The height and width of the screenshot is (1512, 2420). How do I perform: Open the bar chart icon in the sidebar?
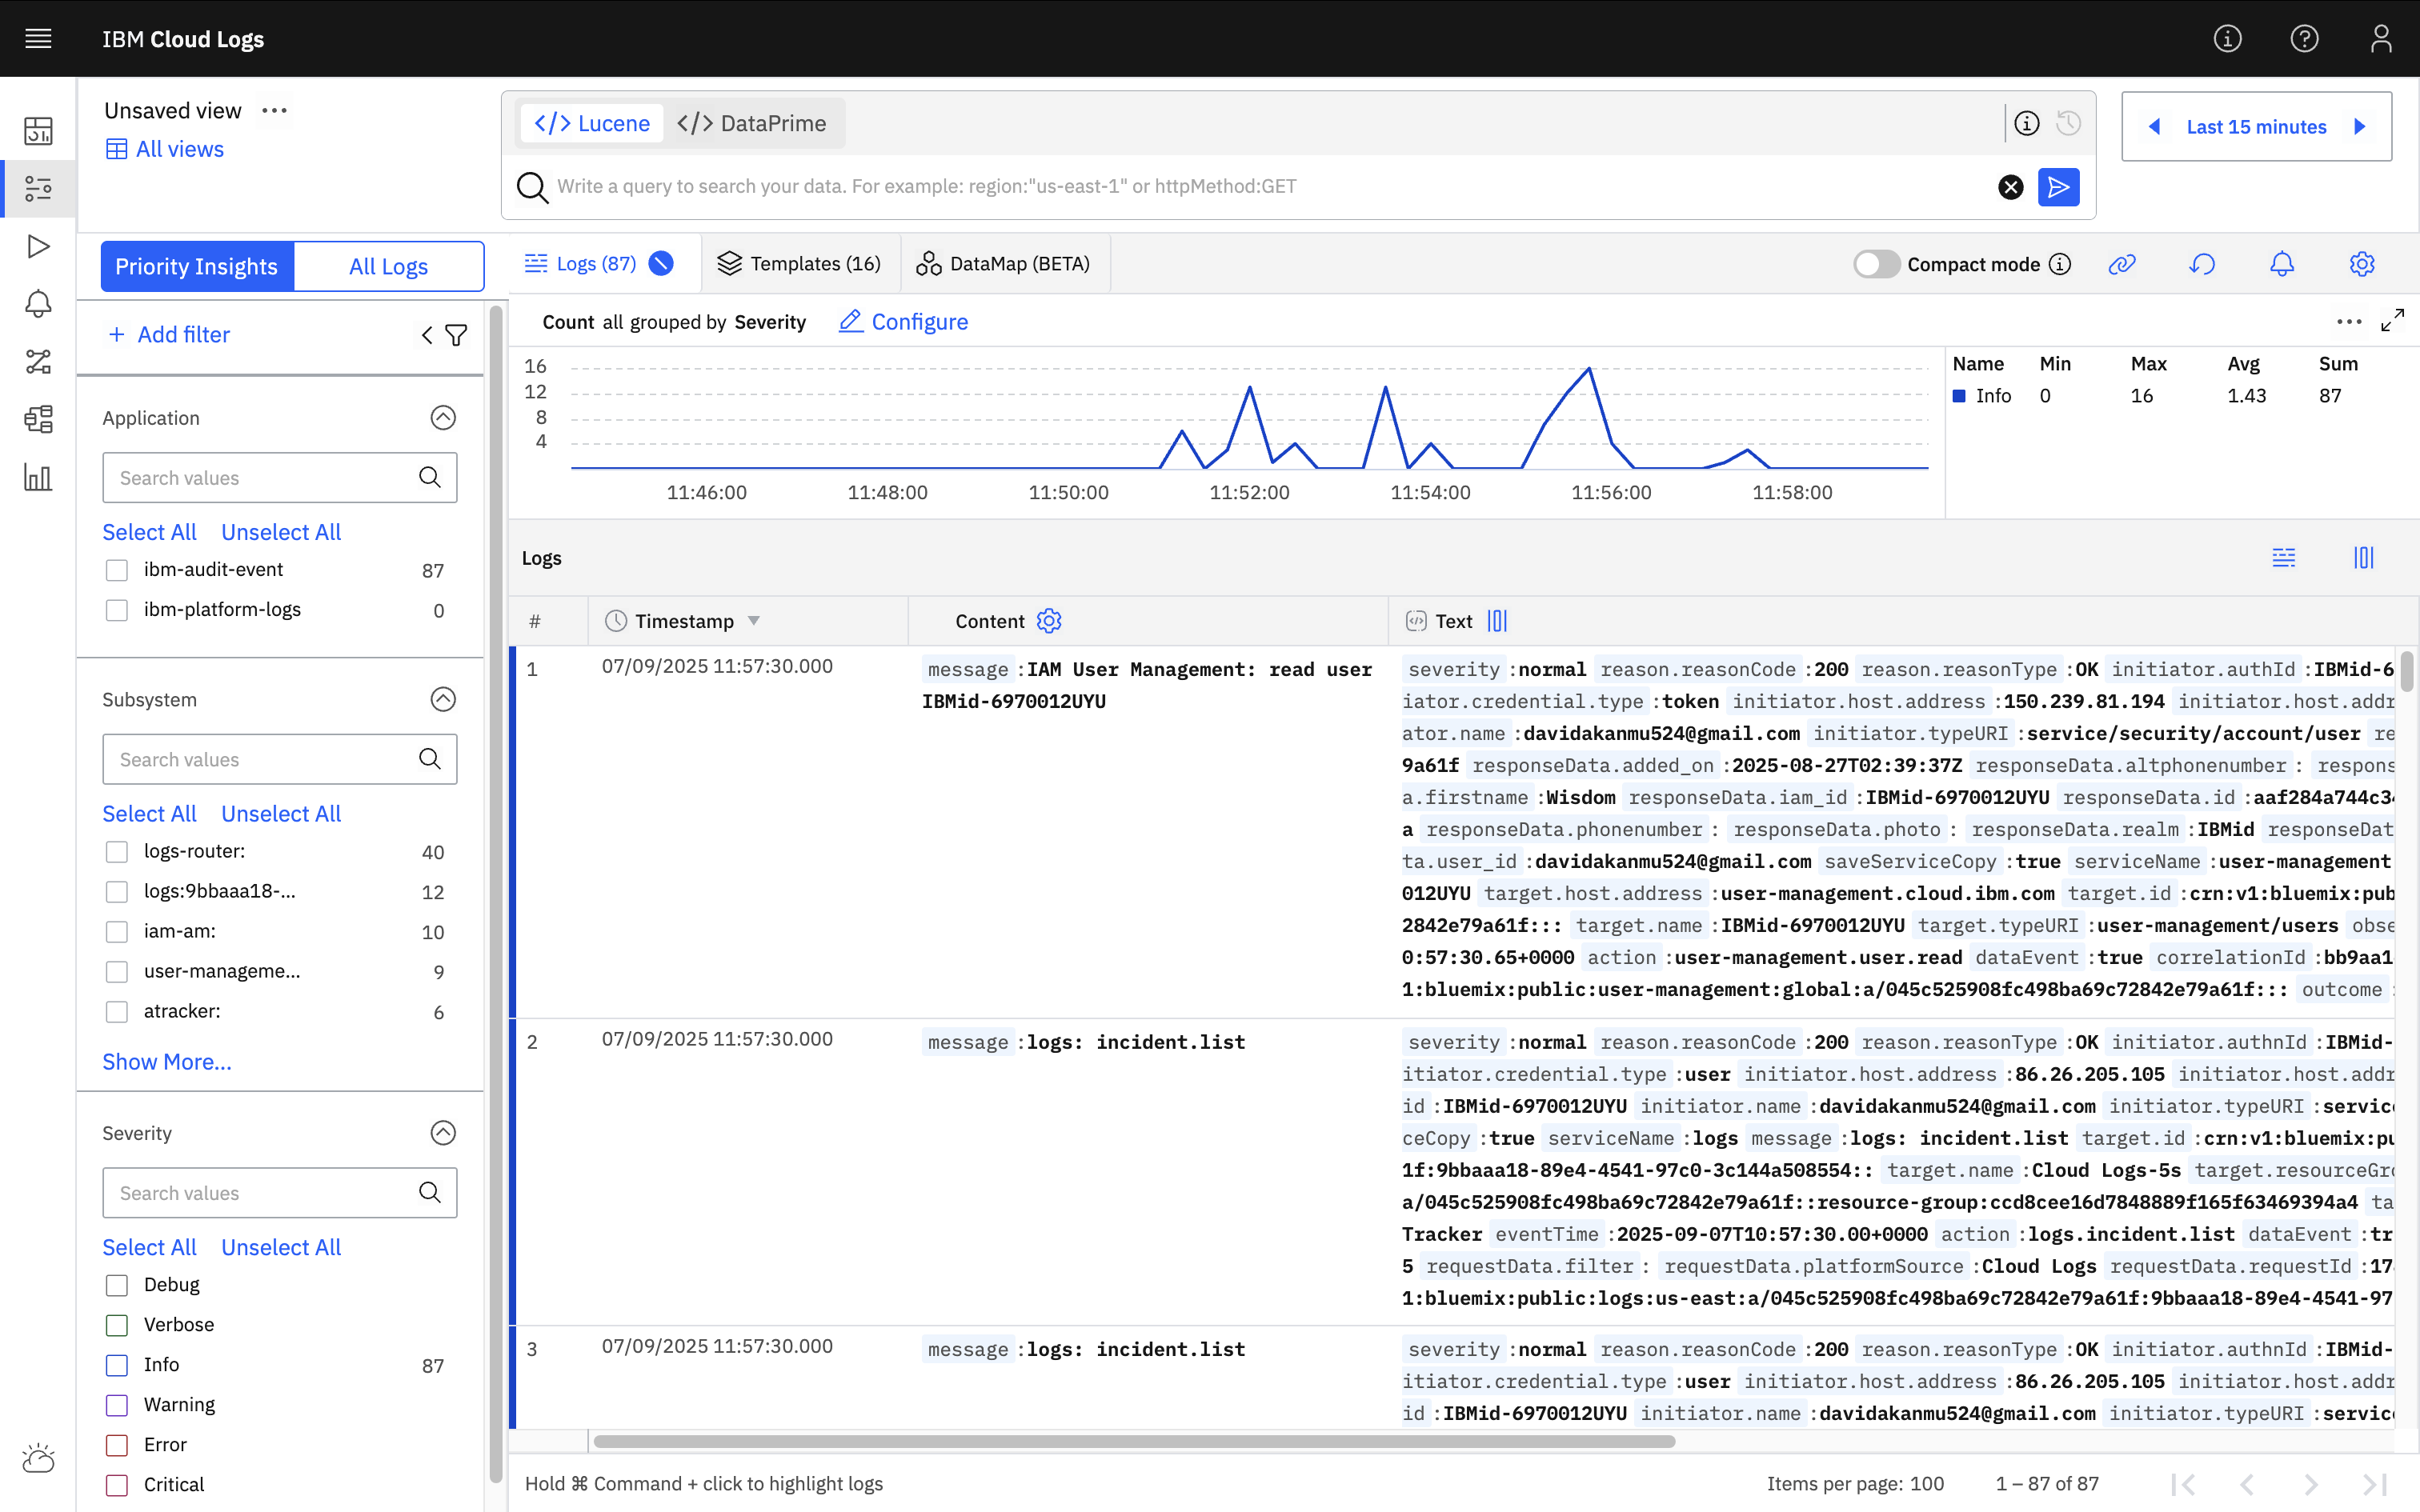(38, 478)
